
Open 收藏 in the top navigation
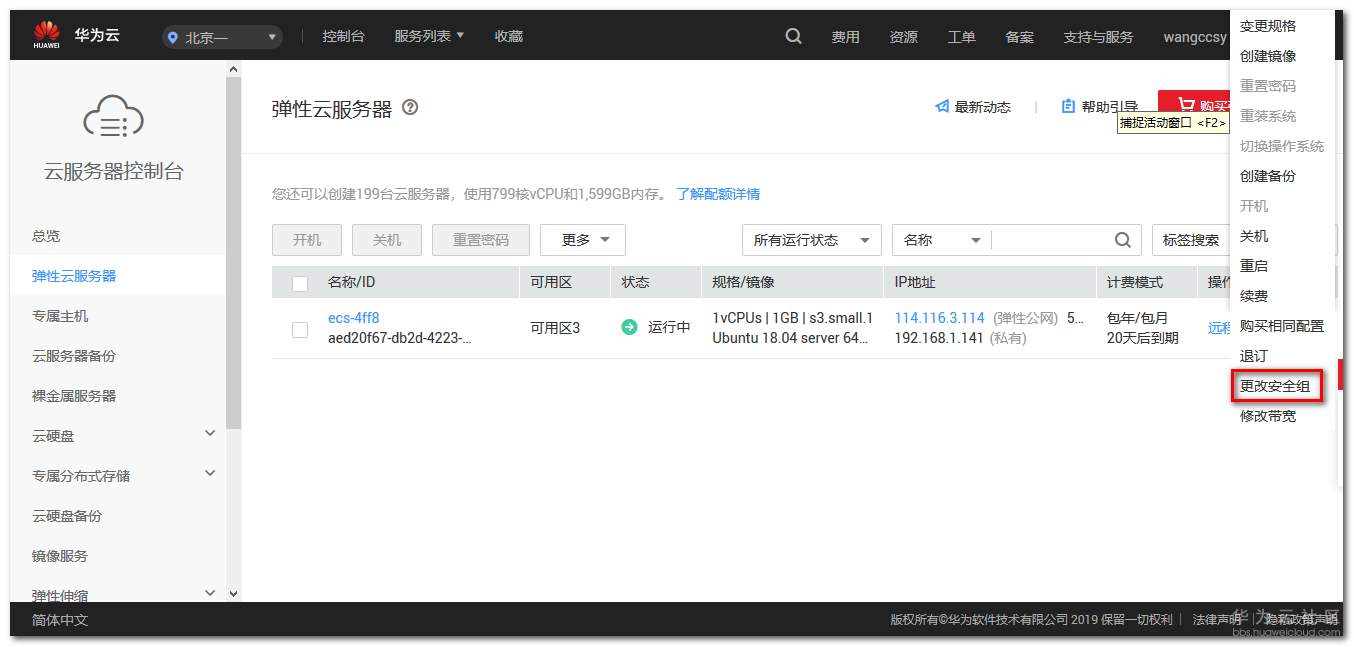pos(509,36)
